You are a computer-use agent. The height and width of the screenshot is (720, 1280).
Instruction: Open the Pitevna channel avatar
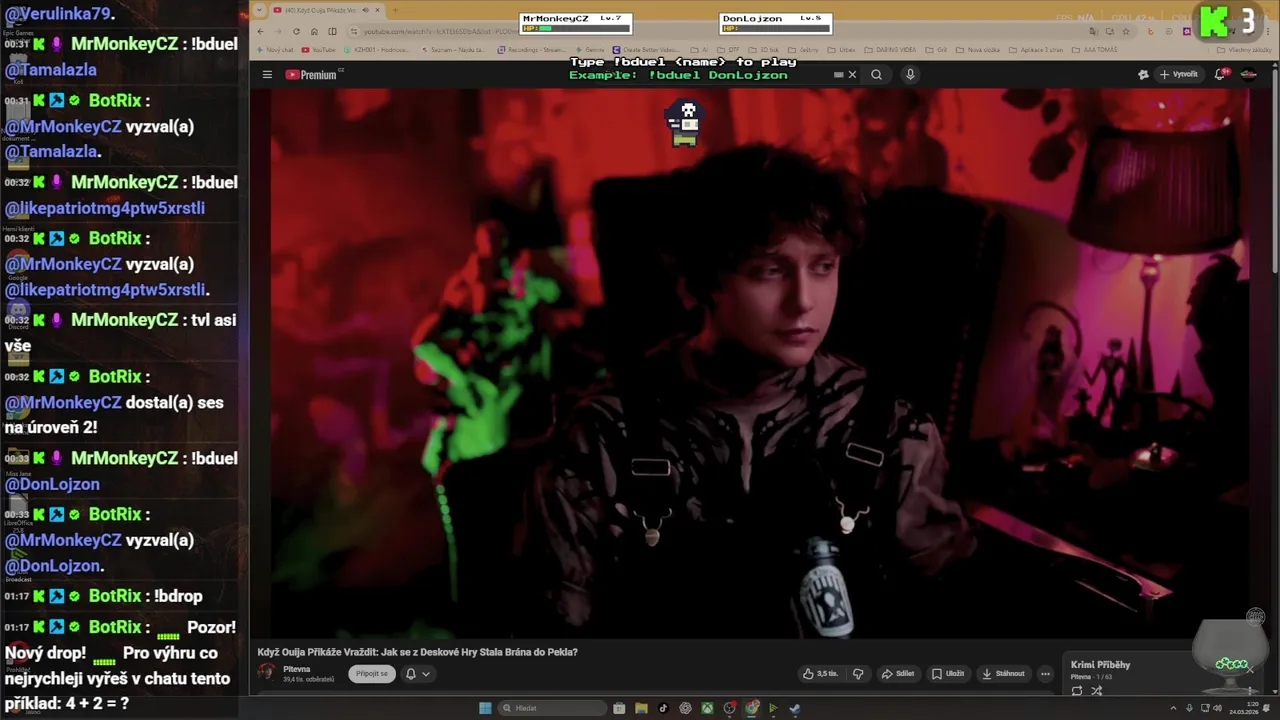[x=267, y=673]
